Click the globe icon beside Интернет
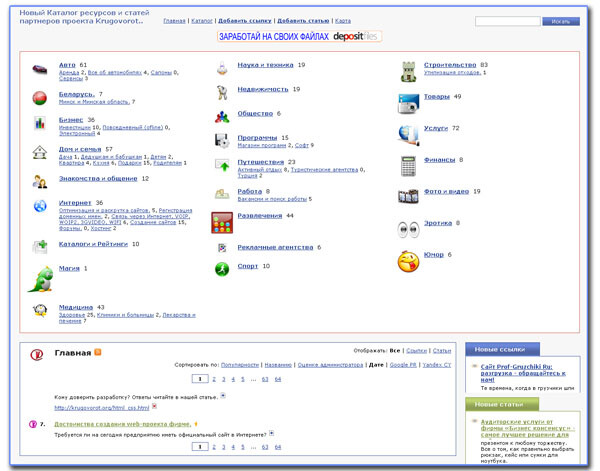Viewport: 600px width, 471px height. [x=40, y=206]
